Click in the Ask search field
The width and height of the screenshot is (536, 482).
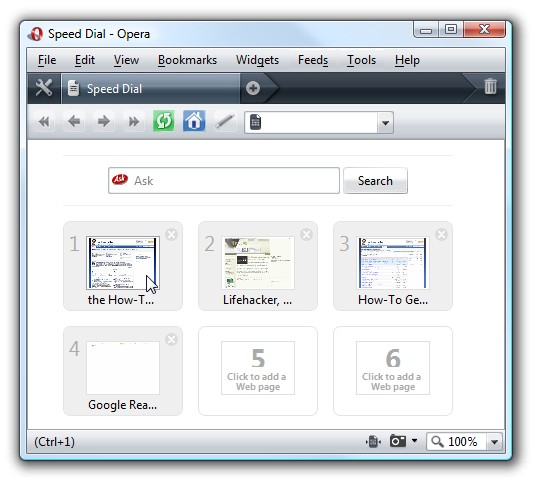pyautogui.click(x=224, y=180)
